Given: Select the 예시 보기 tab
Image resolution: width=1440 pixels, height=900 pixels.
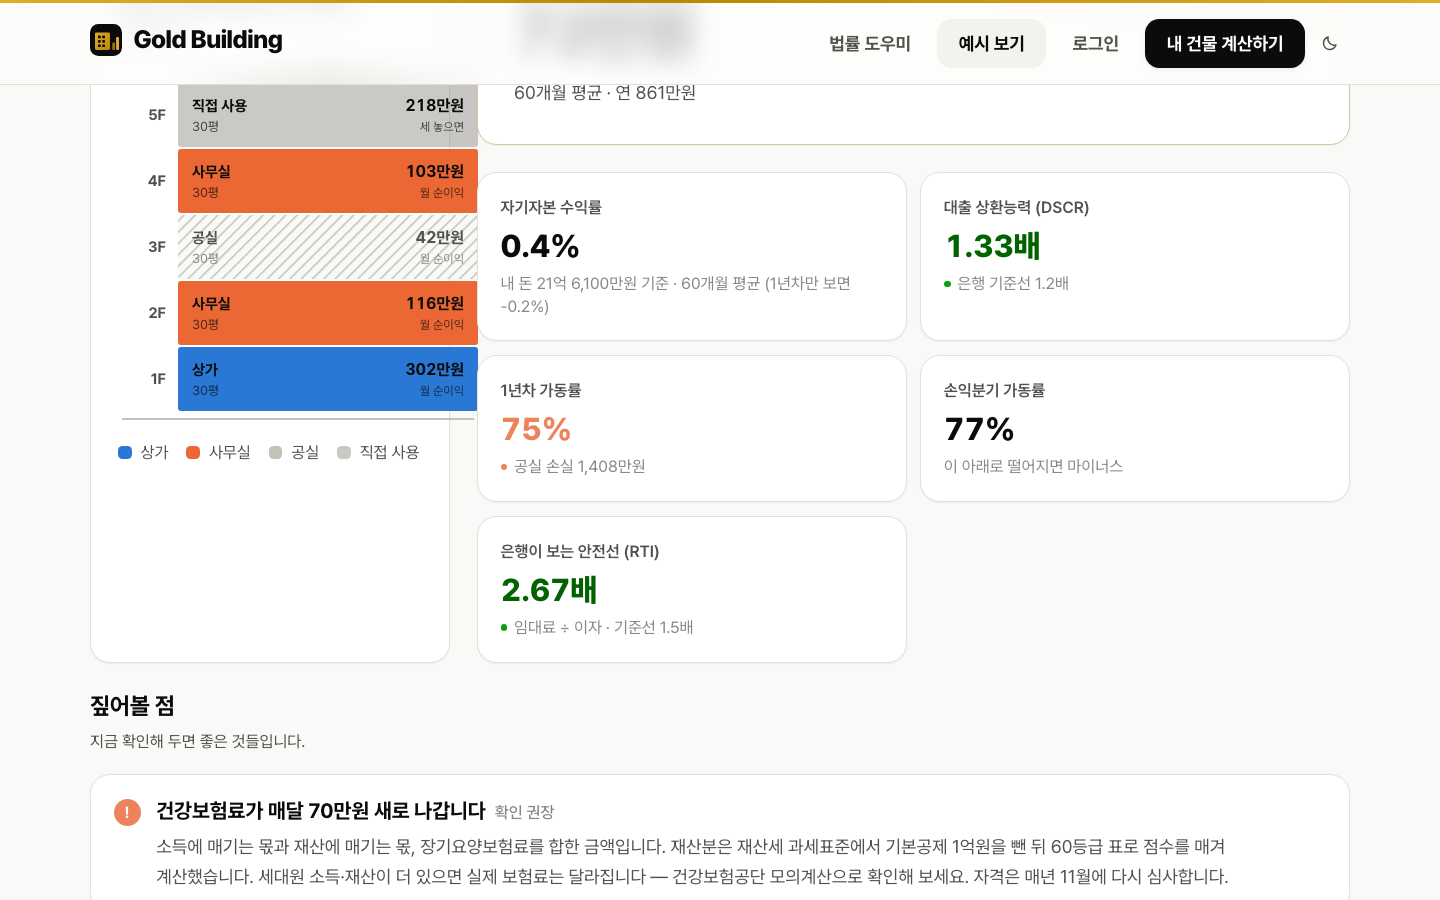Looking at the screenshot, I should [991, 43].
